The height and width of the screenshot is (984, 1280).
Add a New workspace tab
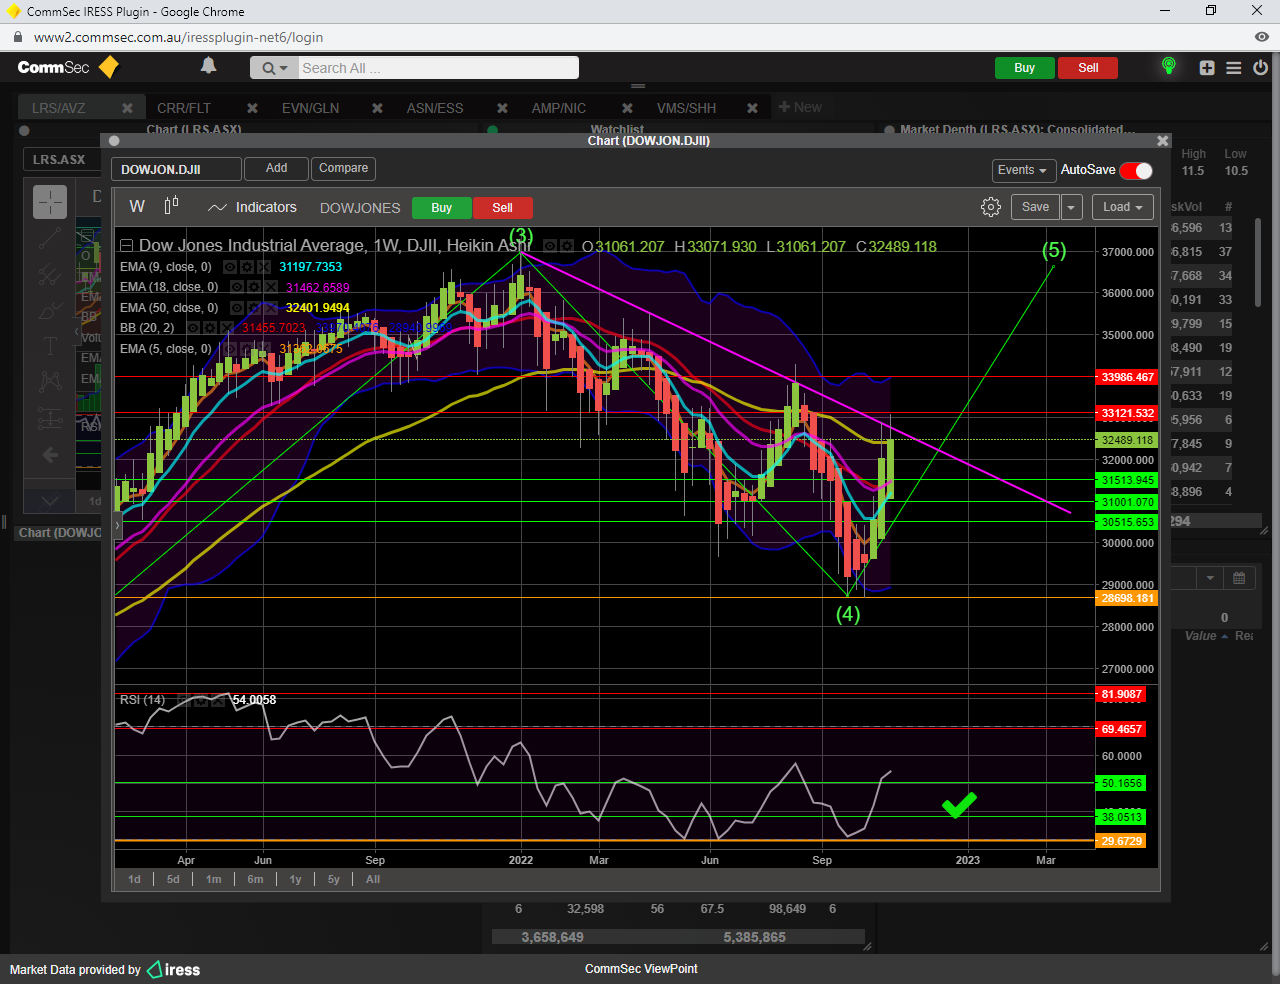point(800,107)
